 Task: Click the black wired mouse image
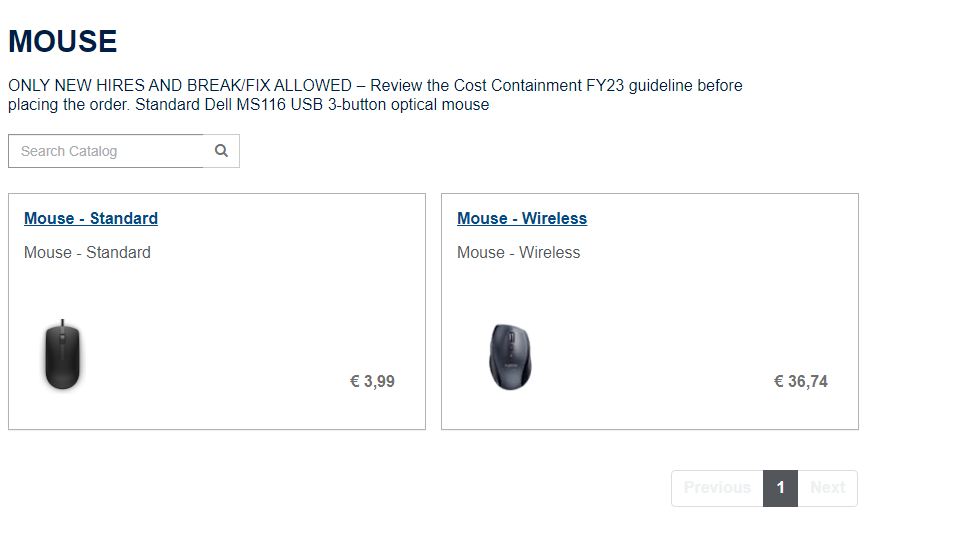tap(63, 355)
